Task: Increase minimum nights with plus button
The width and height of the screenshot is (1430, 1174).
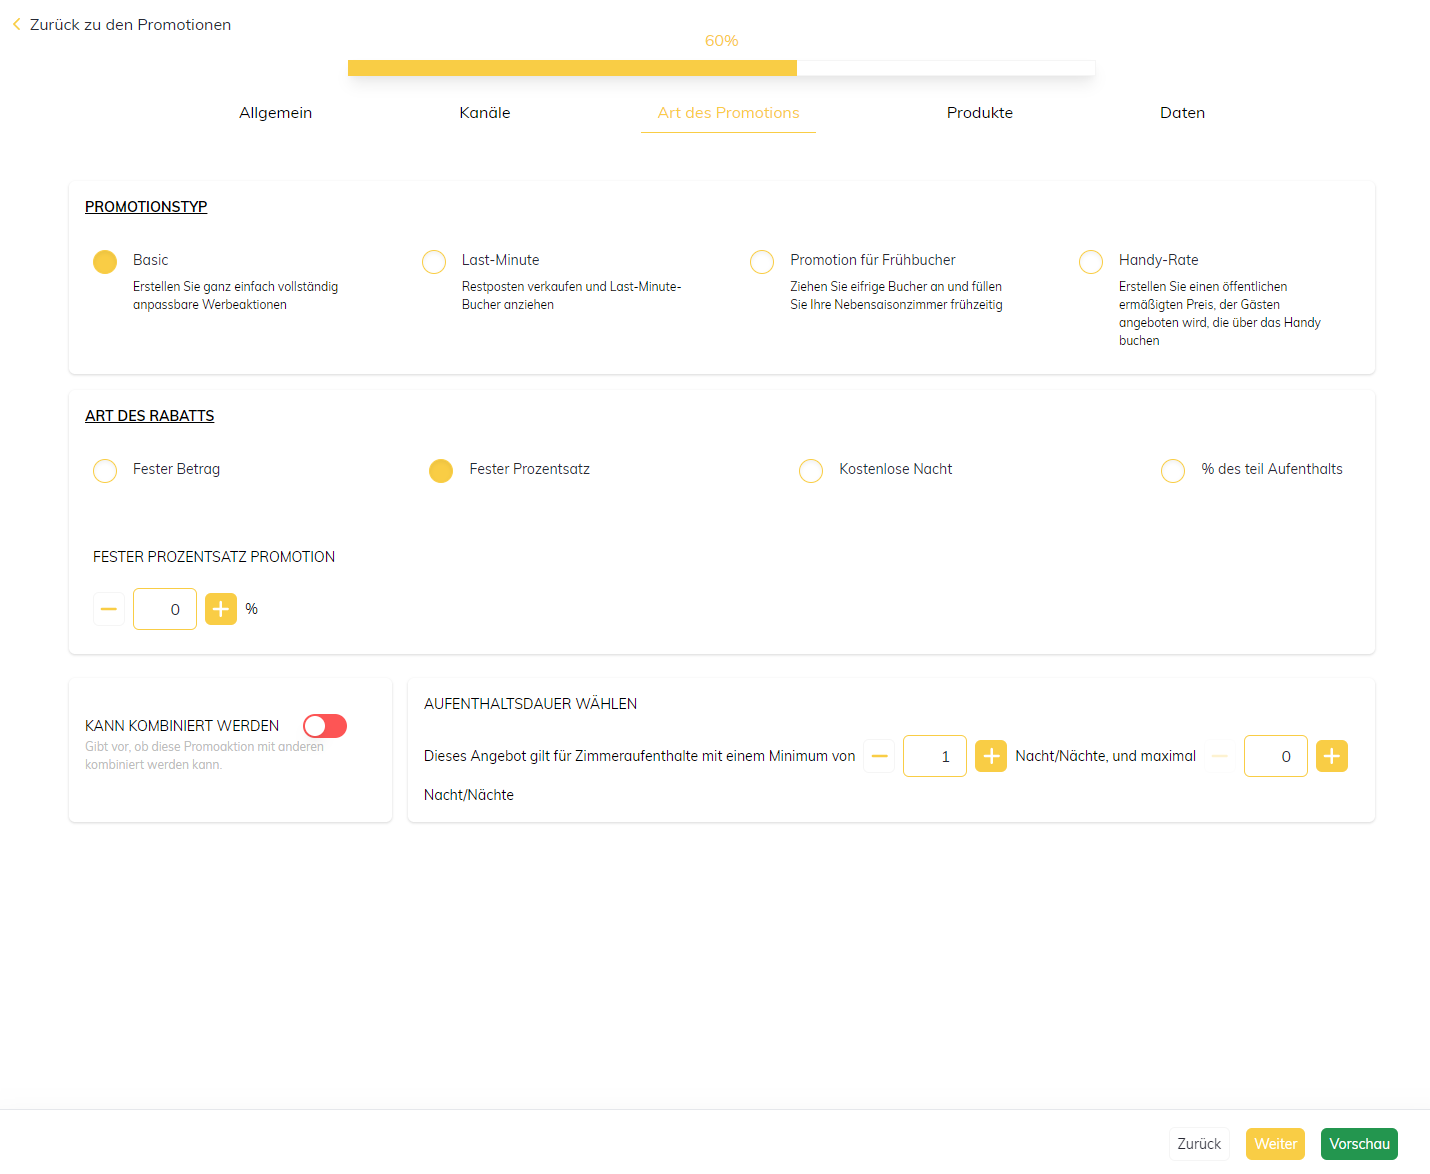Action: pyautogui.click(x=991, y=756)
